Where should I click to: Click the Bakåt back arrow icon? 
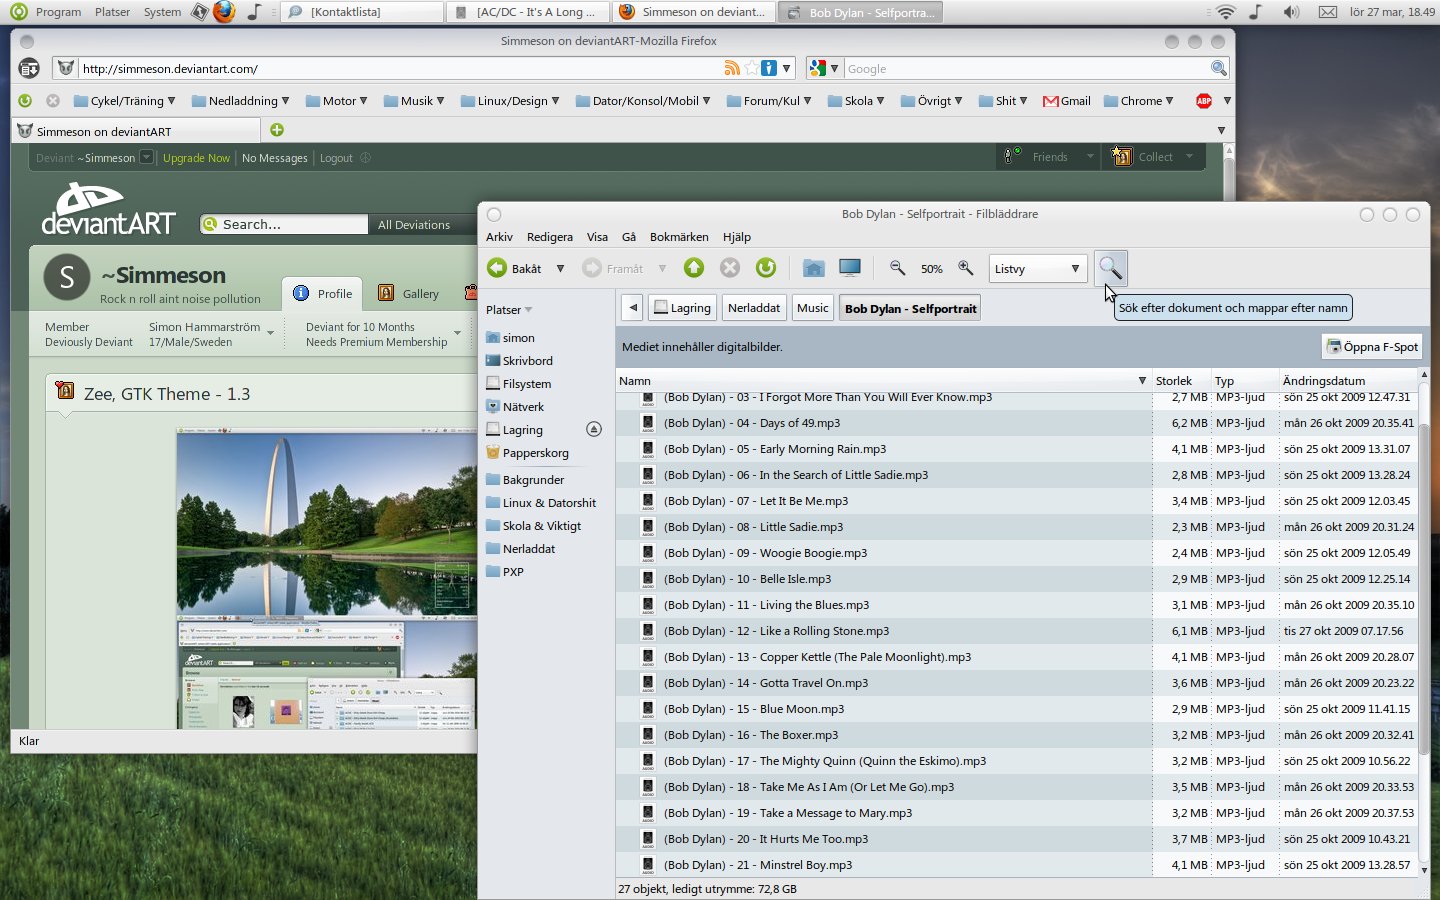coord(497,268)
